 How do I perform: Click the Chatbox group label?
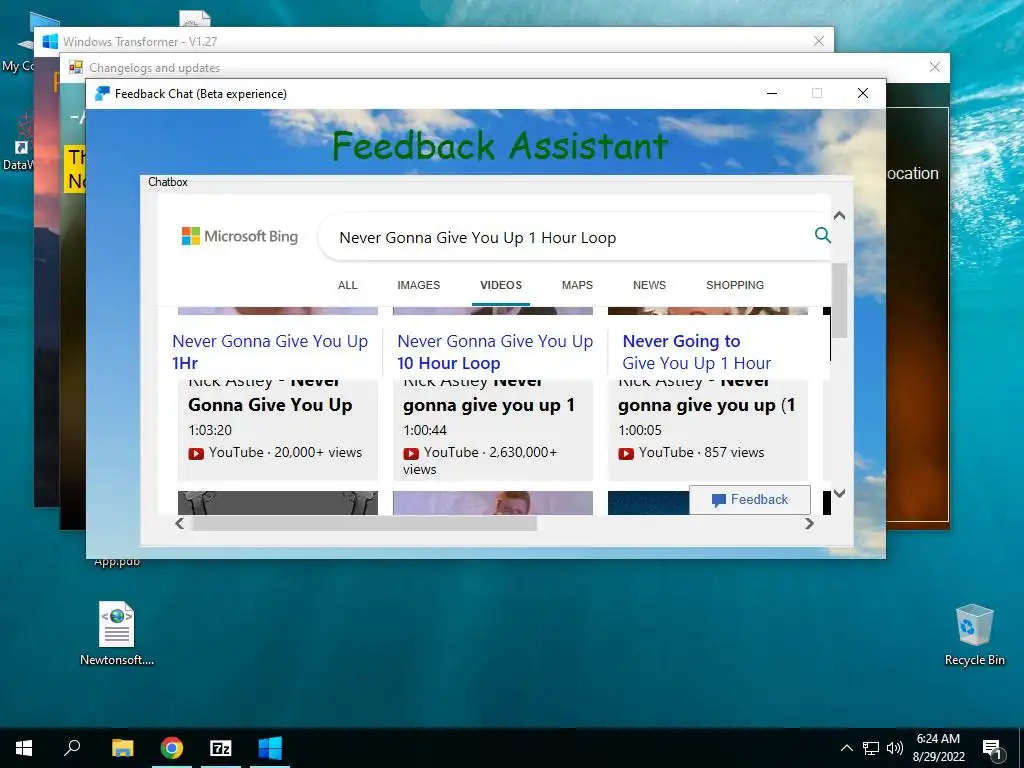click(168, 182)
